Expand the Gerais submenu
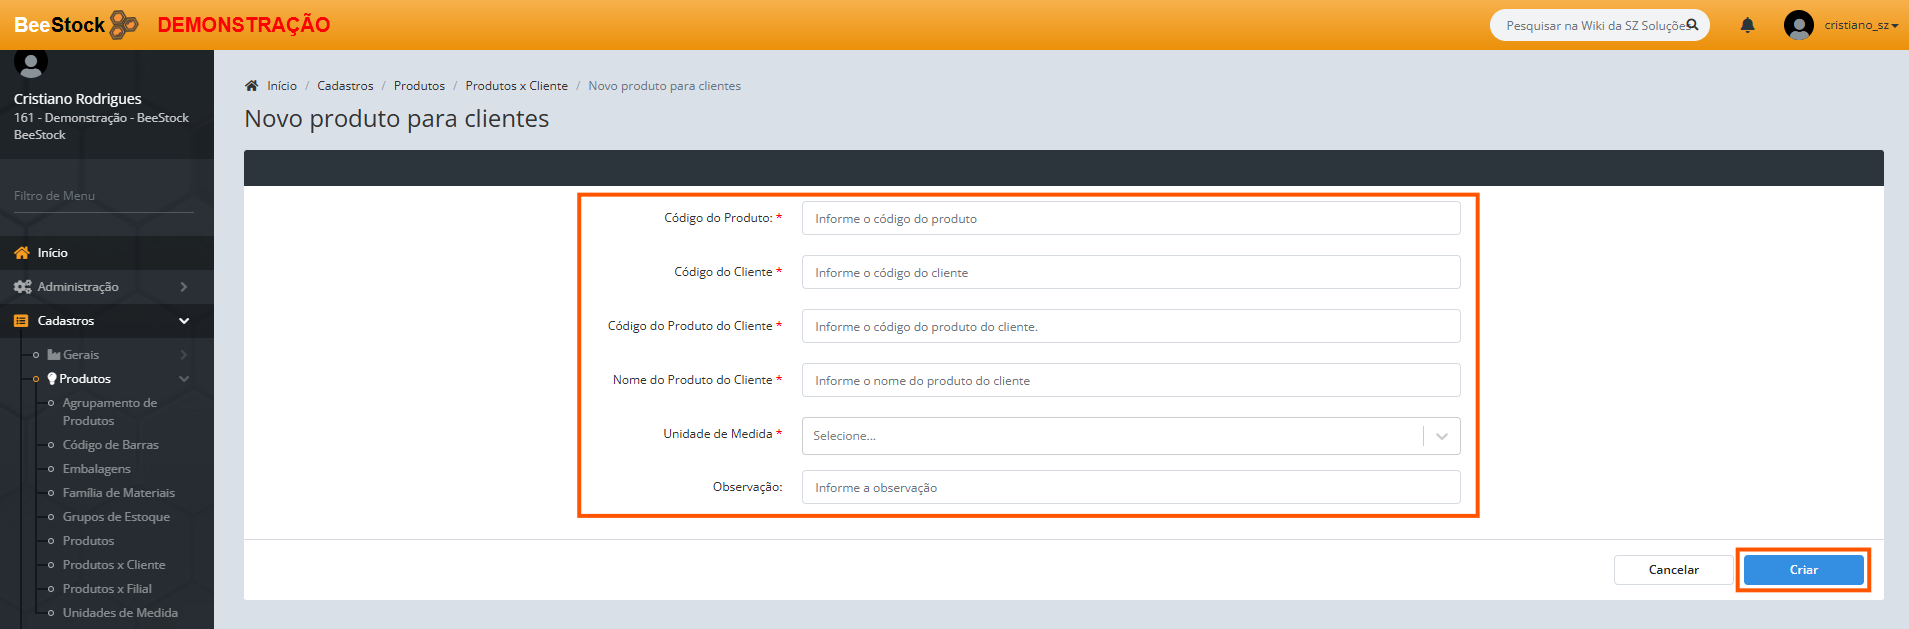 point(184,355)
